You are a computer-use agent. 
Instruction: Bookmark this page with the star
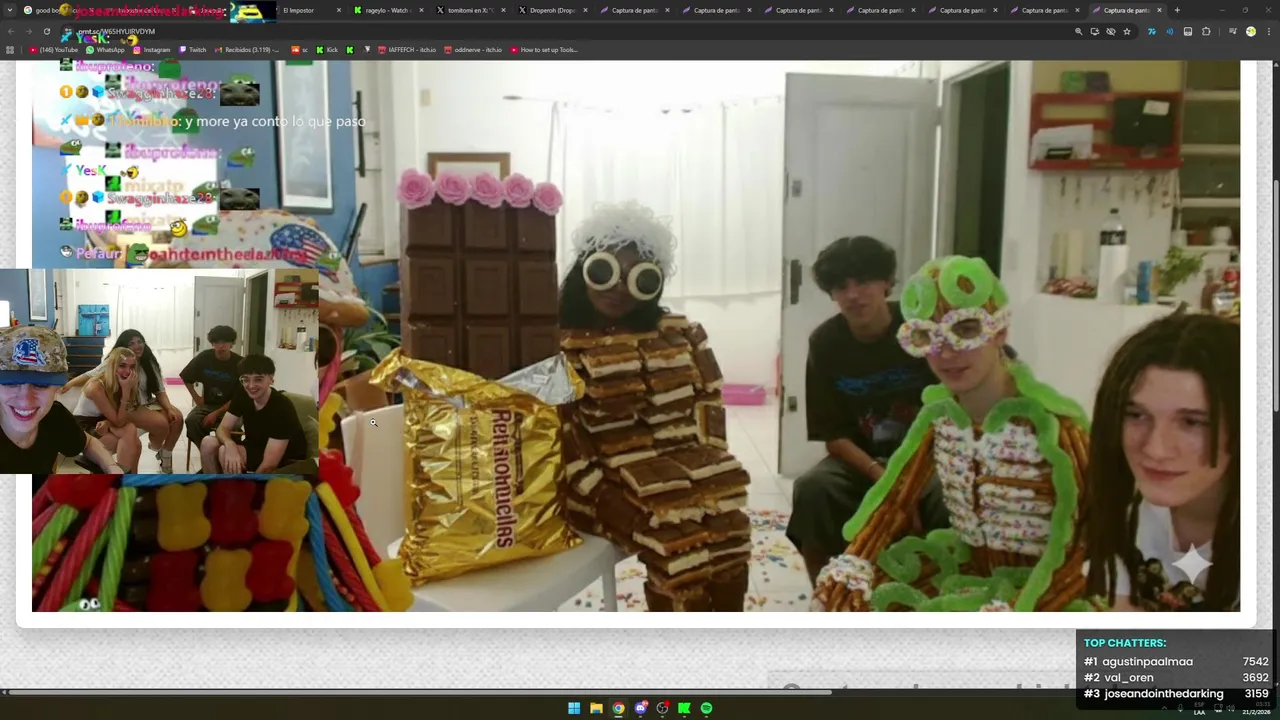point(1127,31)
